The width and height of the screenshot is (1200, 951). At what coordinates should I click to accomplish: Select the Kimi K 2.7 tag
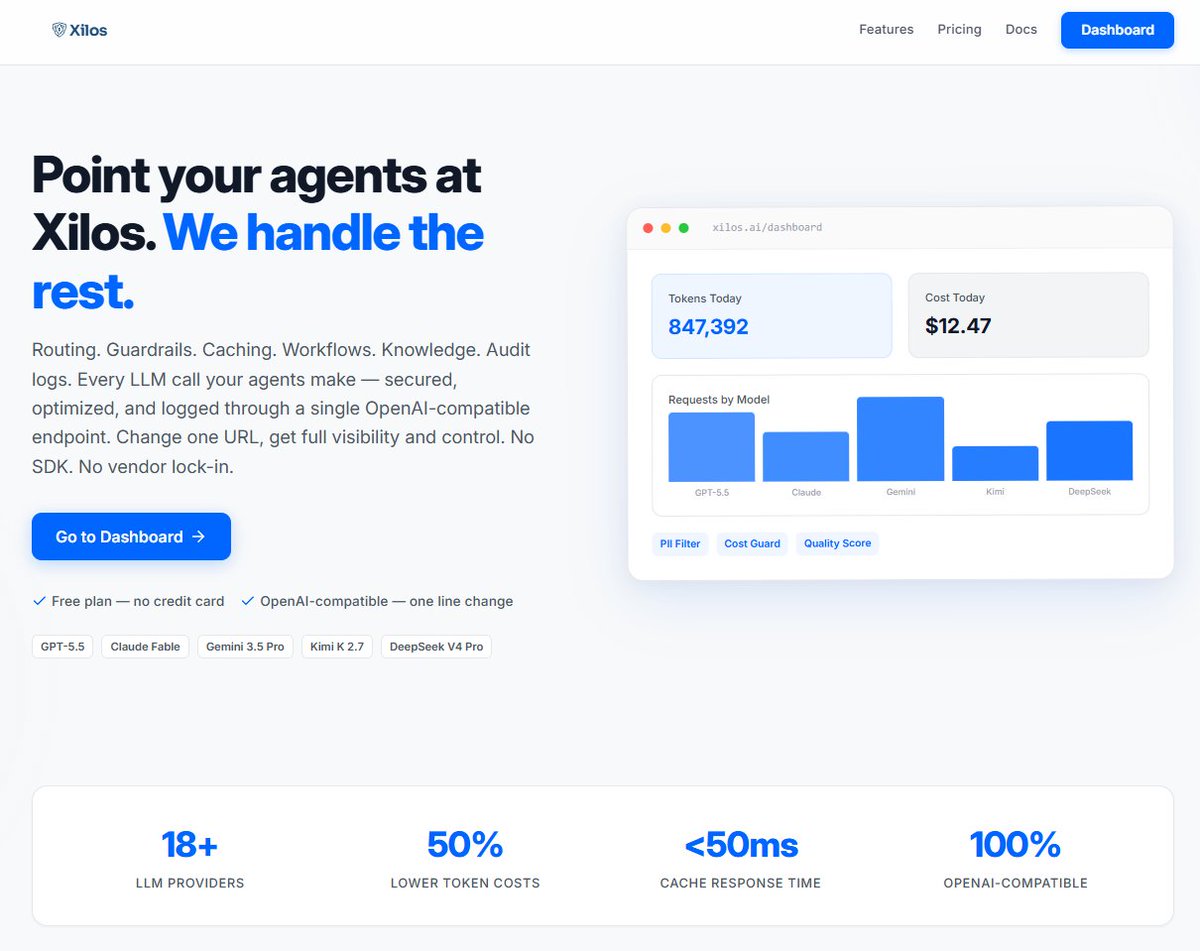pos(337,647)
